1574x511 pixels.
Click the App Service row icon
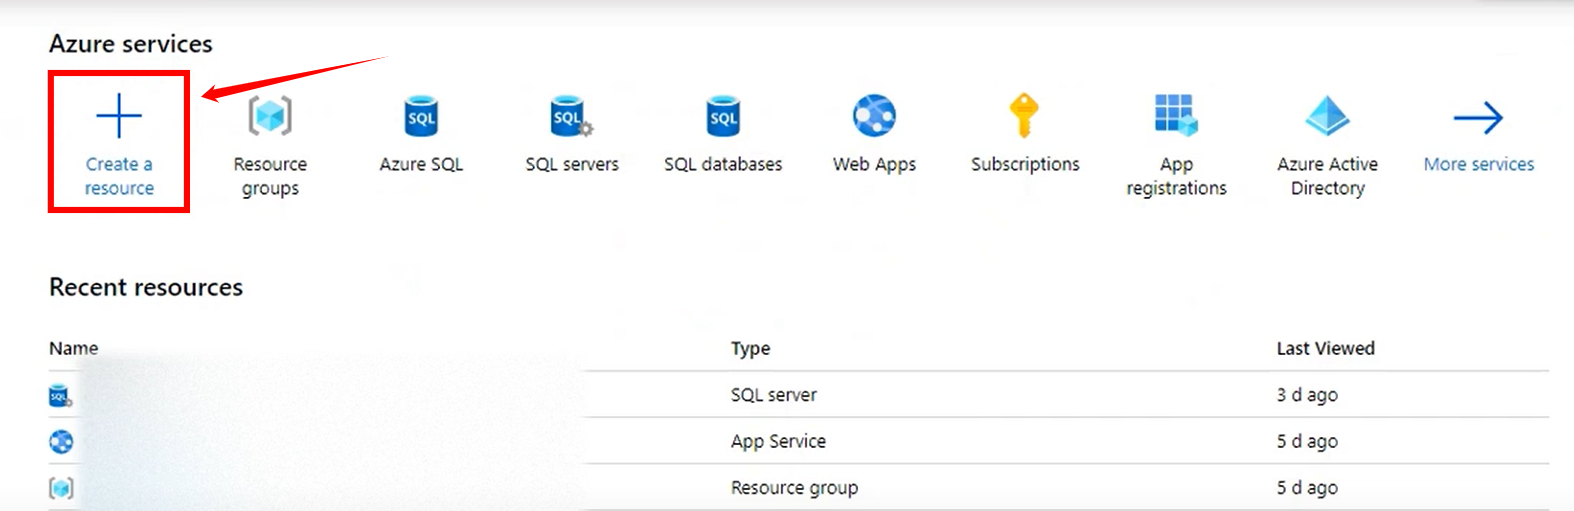click(x=61, y=442)
